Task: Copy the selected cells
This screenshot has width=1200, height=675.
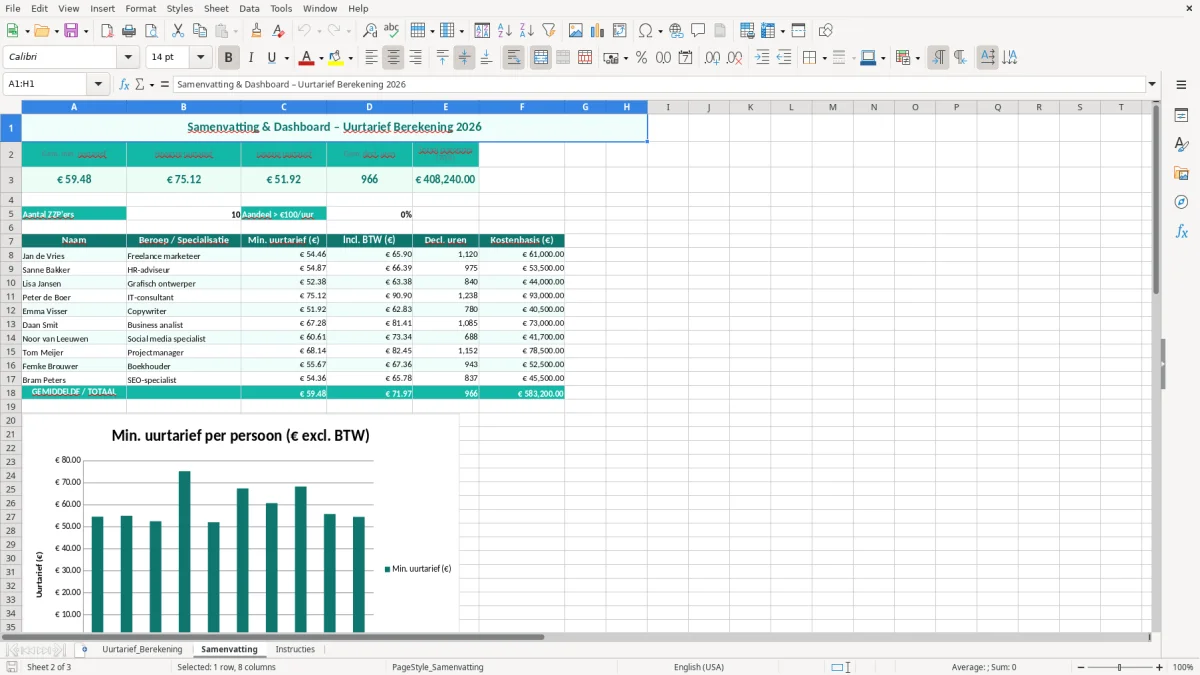Action: [x=200, y=31]
